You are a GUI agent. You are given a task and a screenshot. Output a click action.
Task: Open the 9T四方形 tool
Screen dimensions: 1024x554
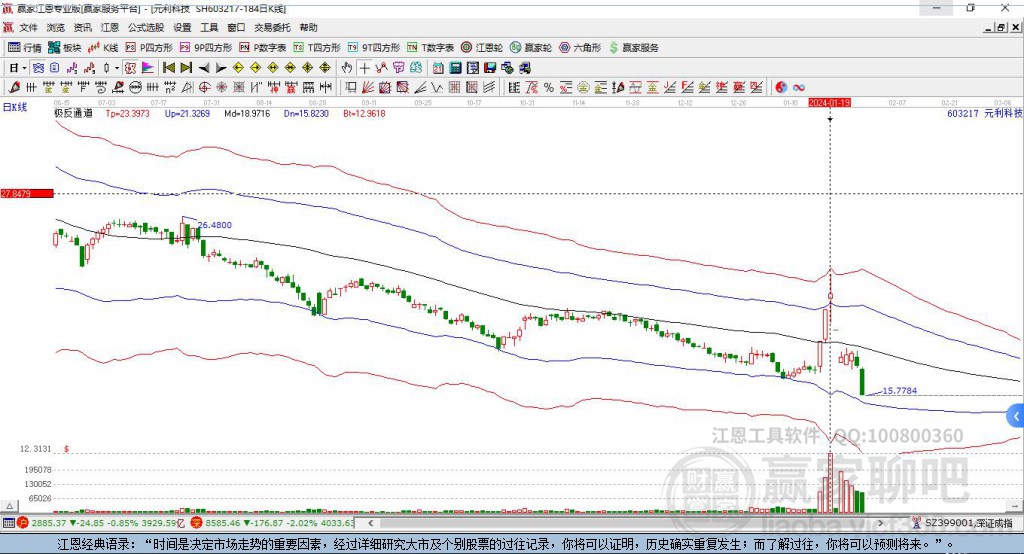click(374, 48)
